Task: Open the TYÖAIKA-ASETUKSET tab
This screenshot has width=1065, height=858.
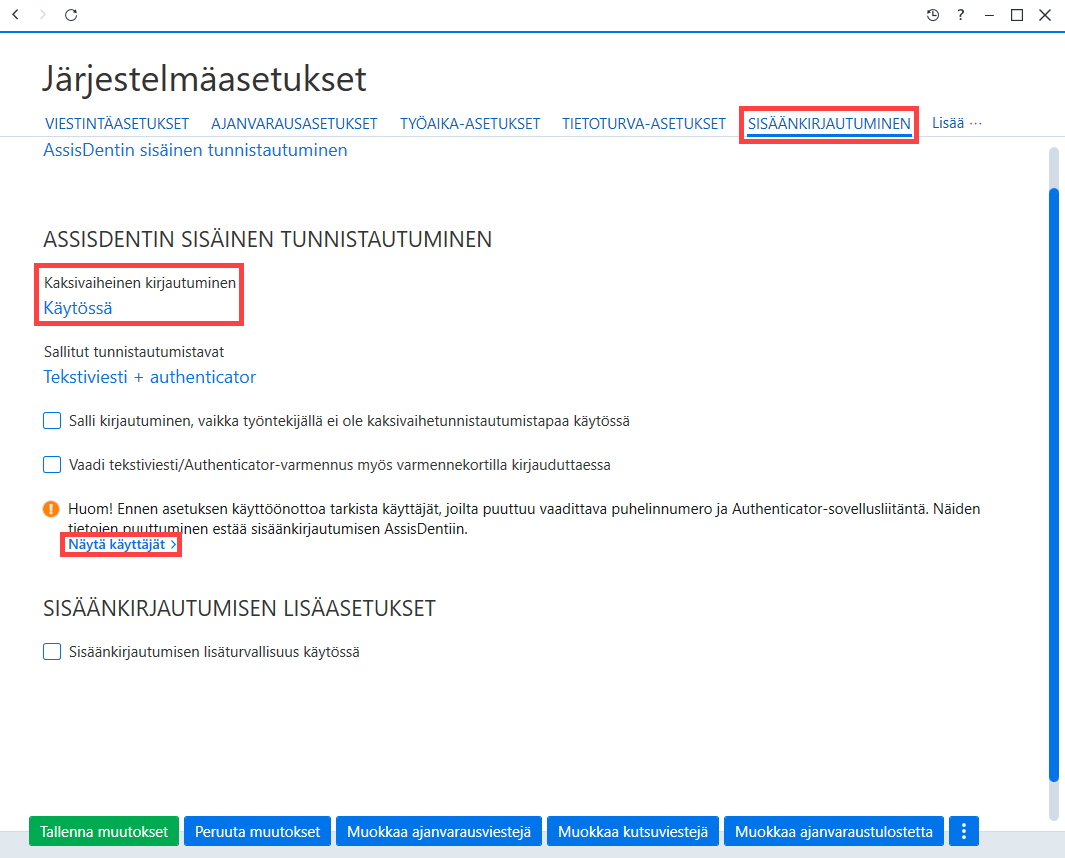Action: [x=470, y=124]
